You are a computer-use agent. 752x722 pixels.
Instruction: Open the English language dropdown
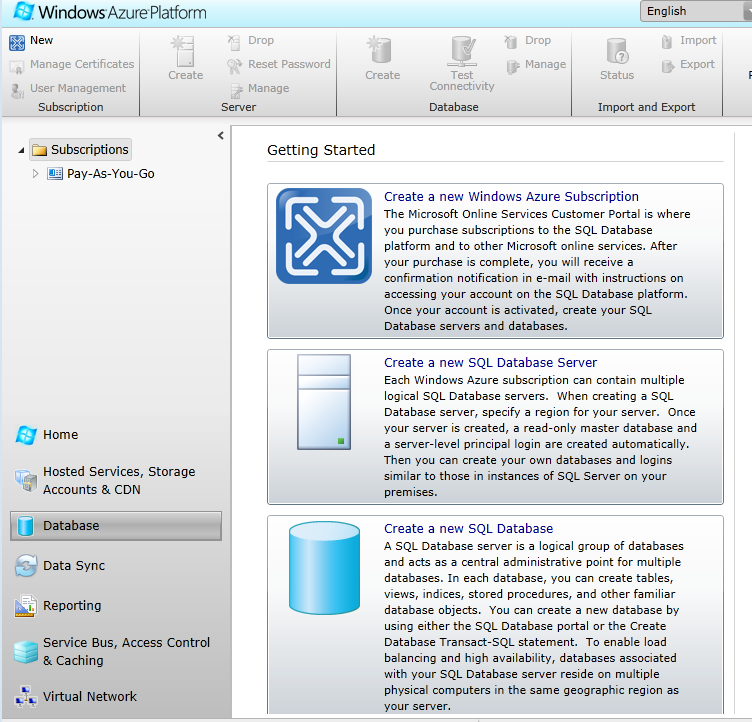[696, 11]
